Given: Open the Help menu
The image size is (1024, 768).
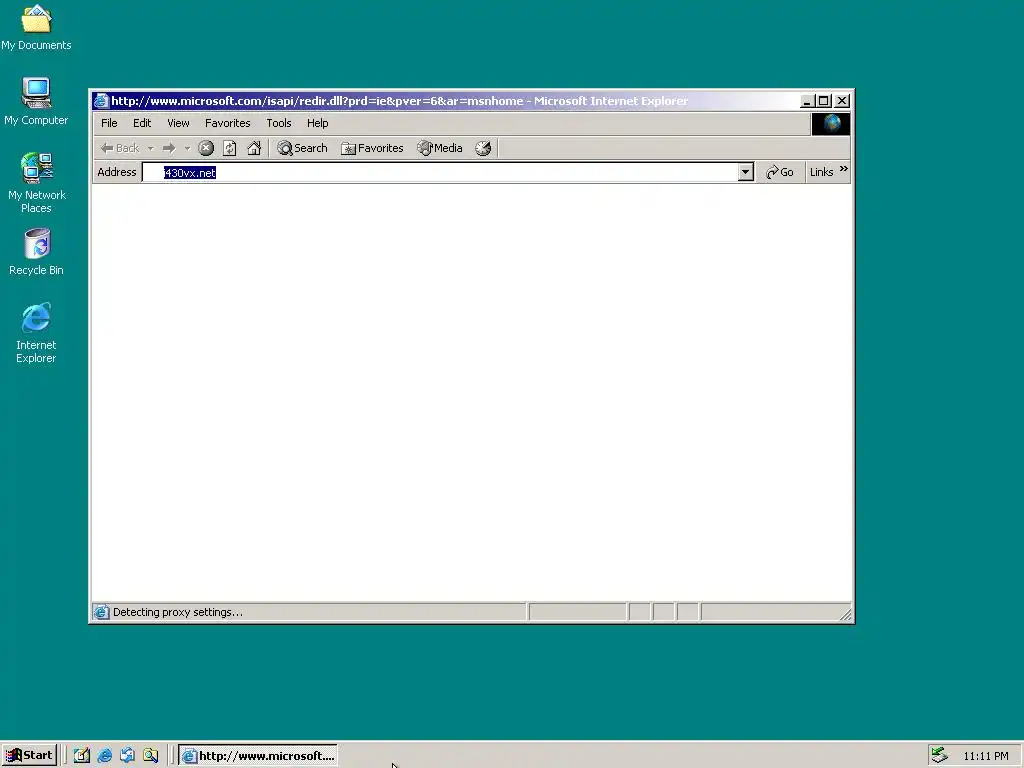Looking at the screenshot, I should click(317, 123).
